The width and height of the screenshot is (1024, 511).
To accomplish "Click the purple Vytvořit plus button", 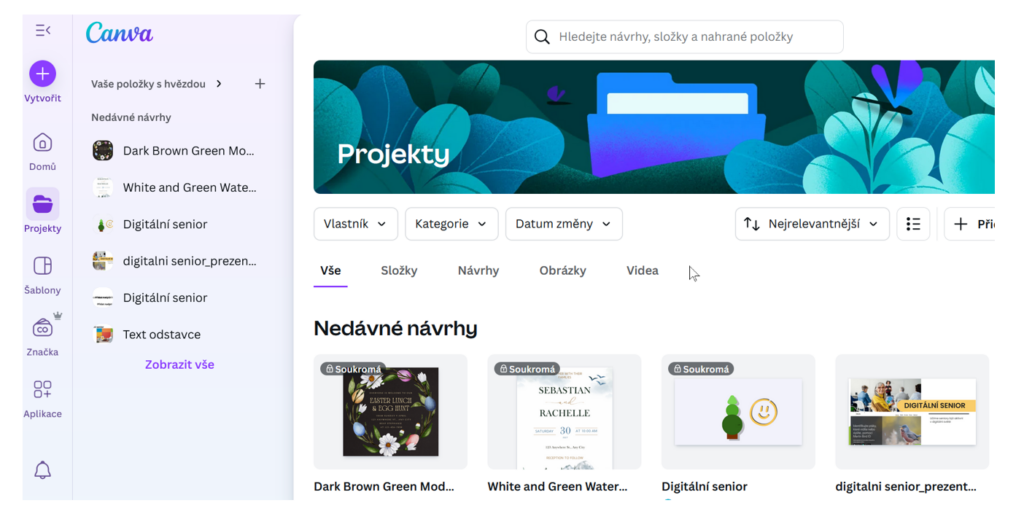I will click(x=42, y=74).
